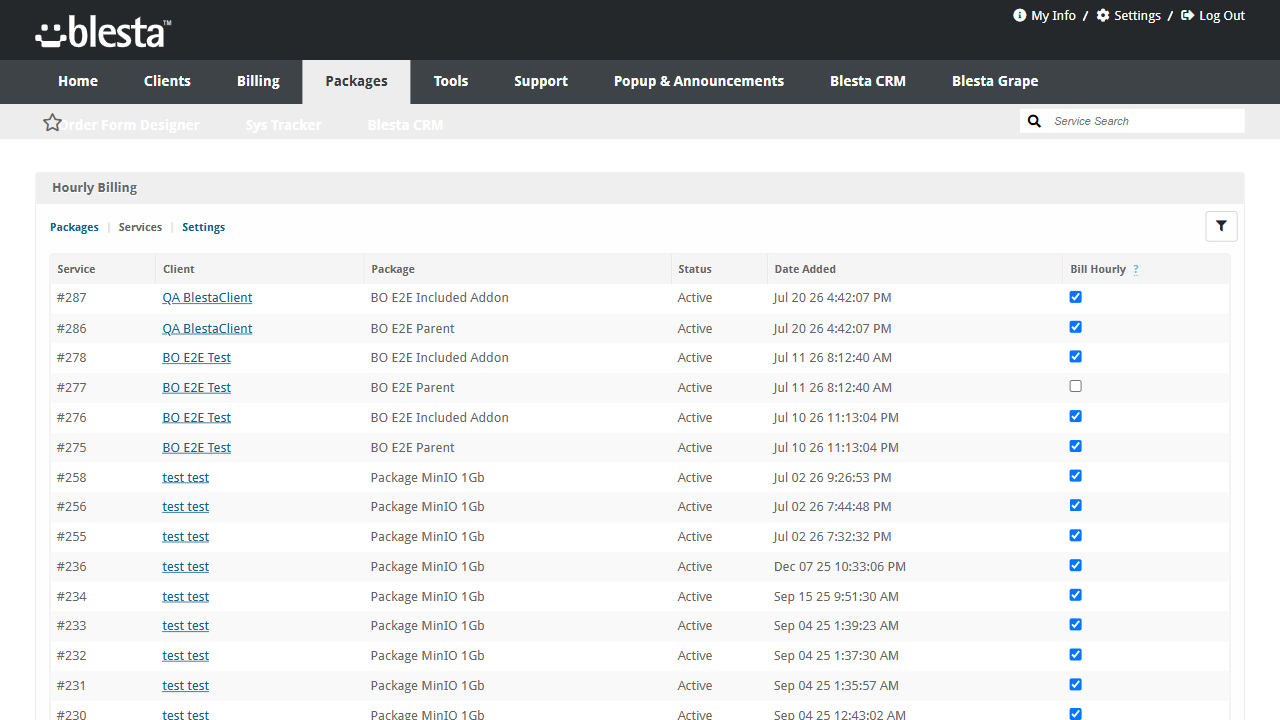
Task: Click date Dec 07 25 10:33:06 PM
Action: pyautogui.click(x=840, y=566)
